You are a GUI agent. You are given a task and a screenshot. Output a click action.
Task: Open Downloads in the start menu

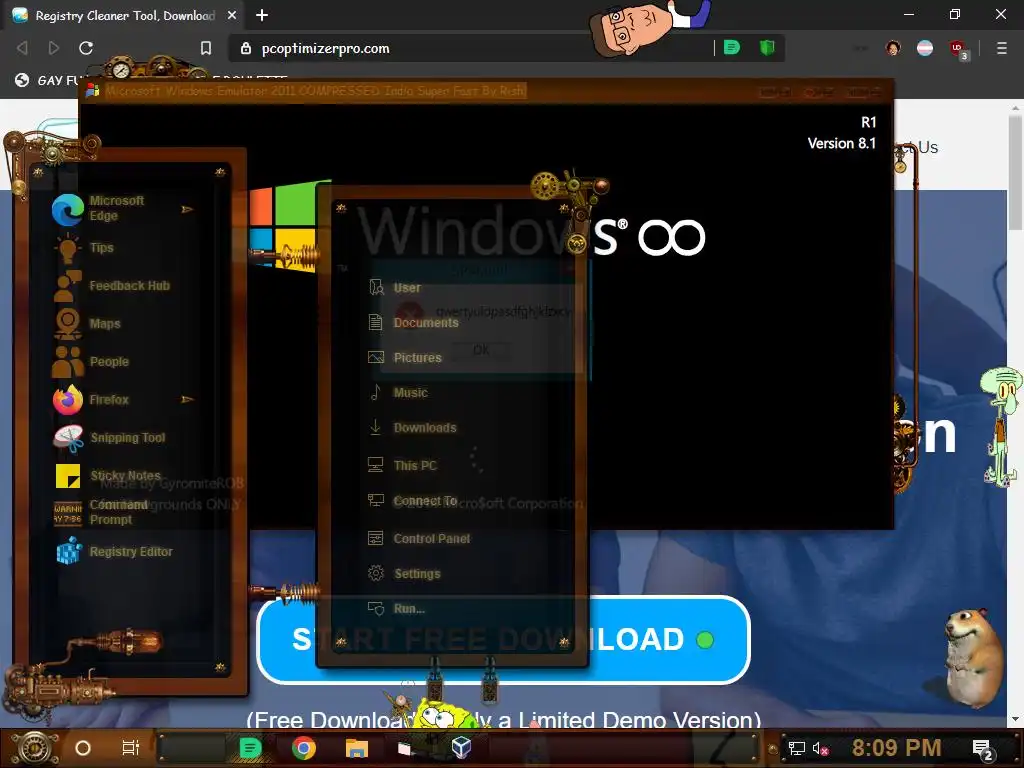click(412, 428)
